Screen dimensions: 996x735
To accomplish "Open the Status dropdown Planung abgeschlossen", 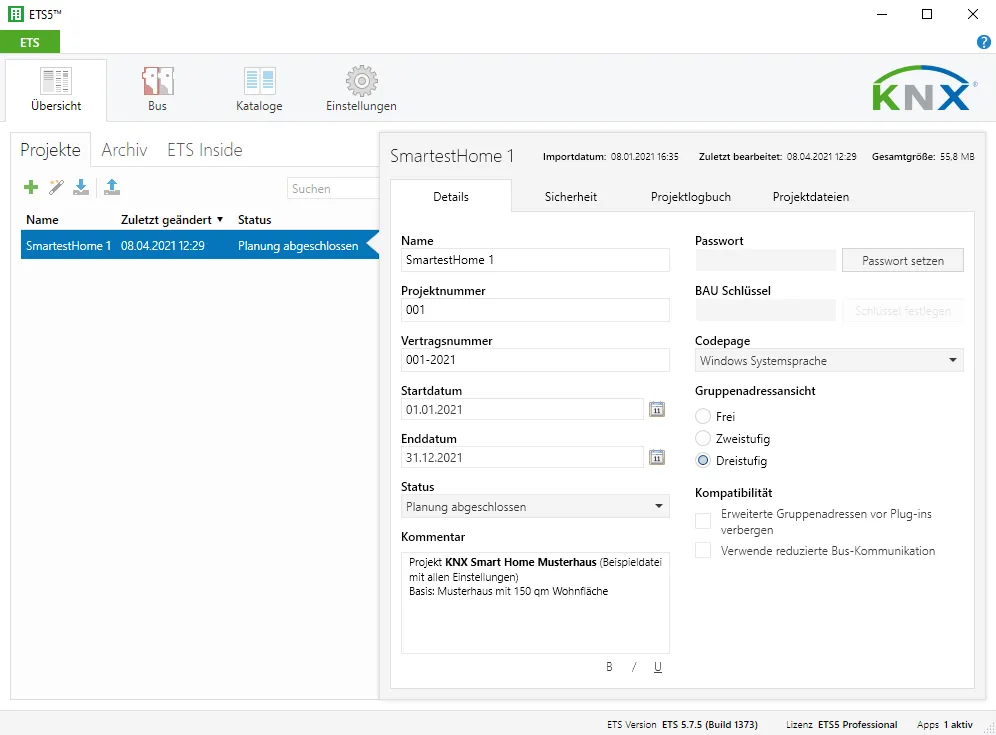I will (x=535, y=506).
